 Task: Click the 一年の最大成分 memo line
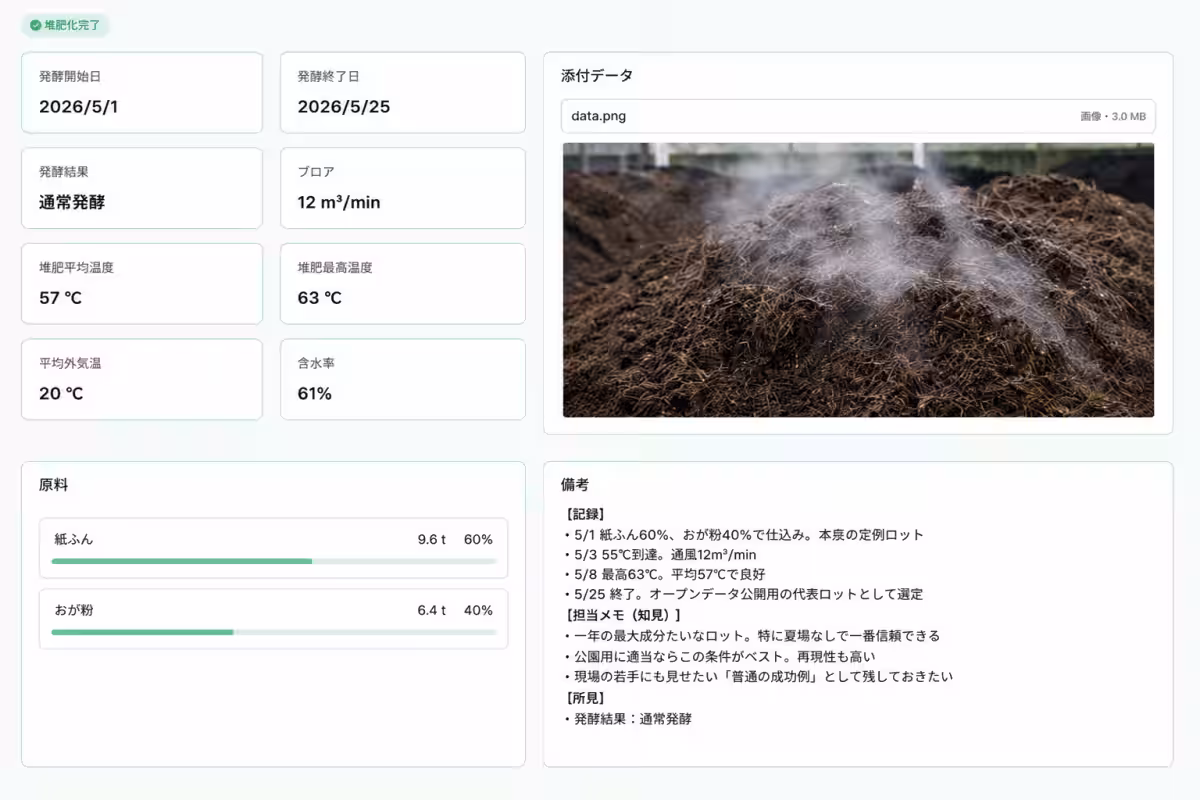[x=751, y=636]
